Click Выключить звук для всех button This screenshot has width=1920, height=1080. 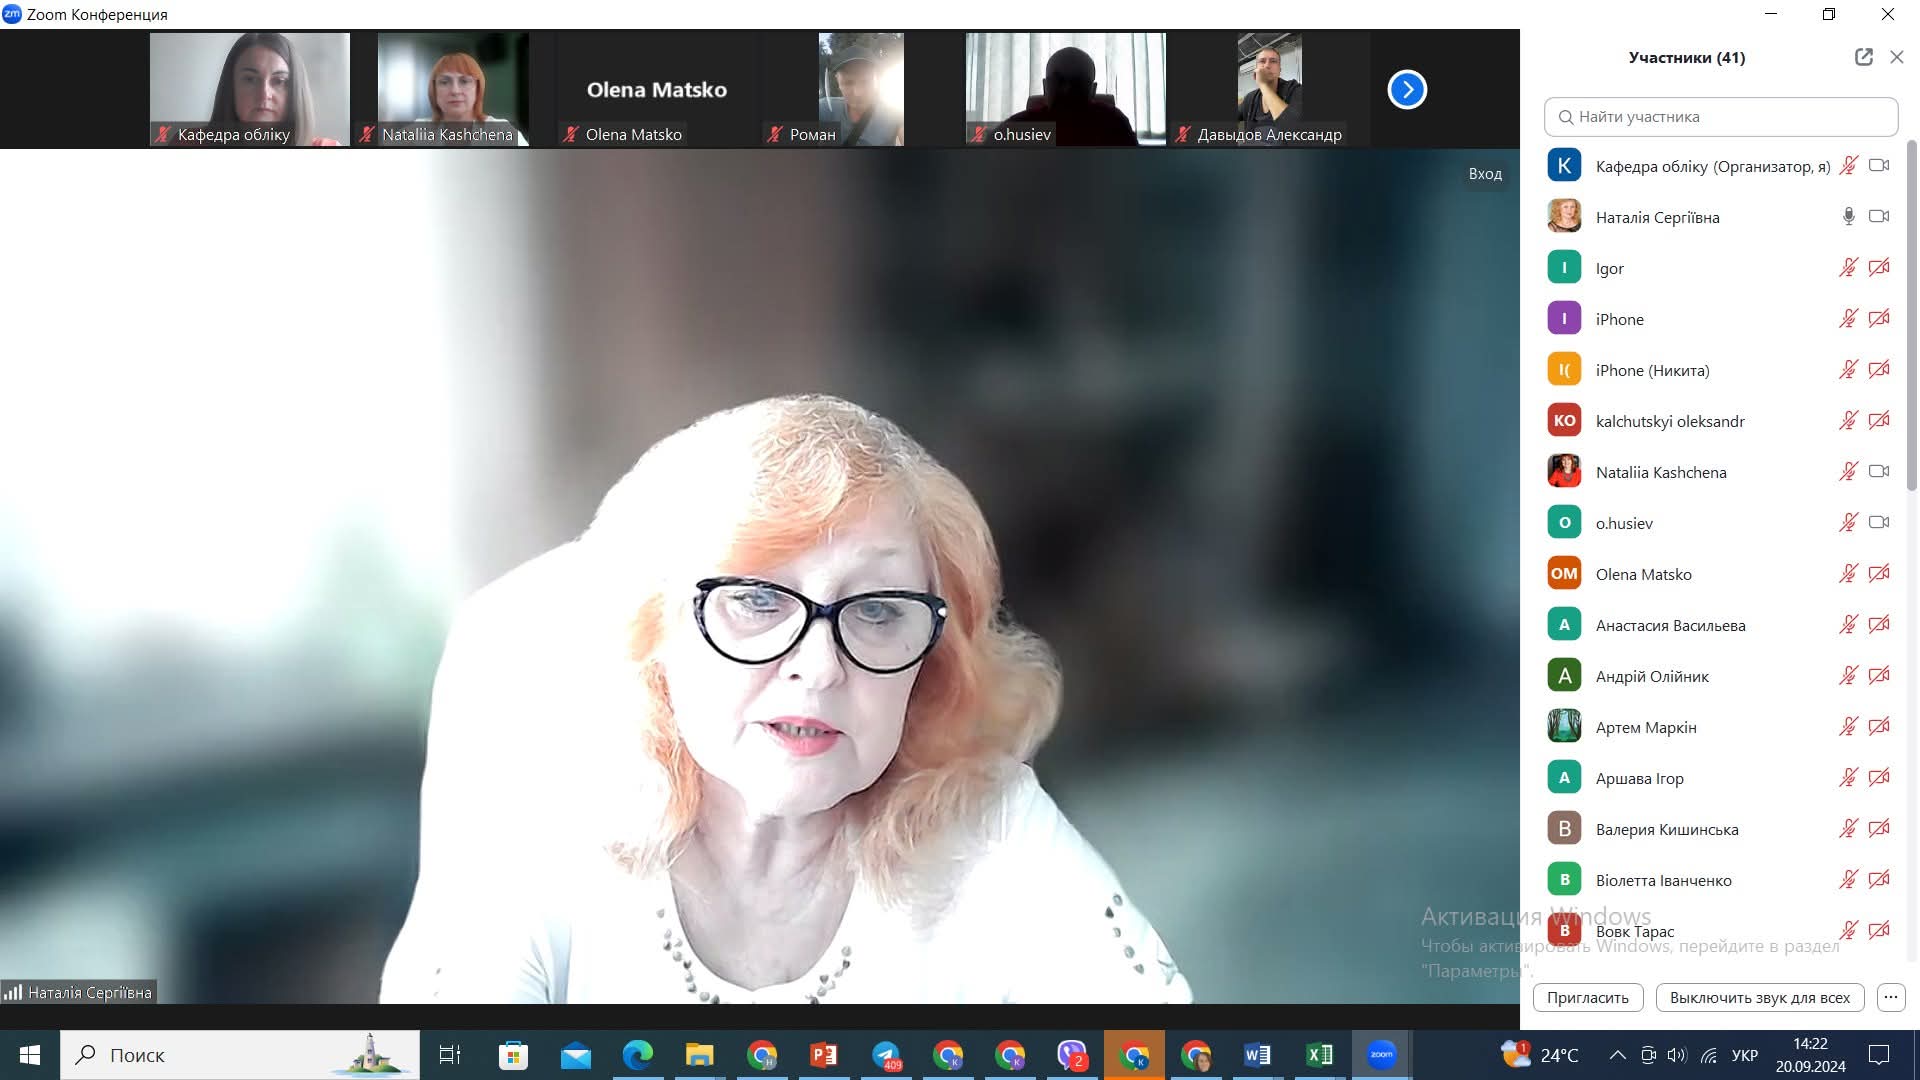pyautogui.click(x=1759, y=997)
